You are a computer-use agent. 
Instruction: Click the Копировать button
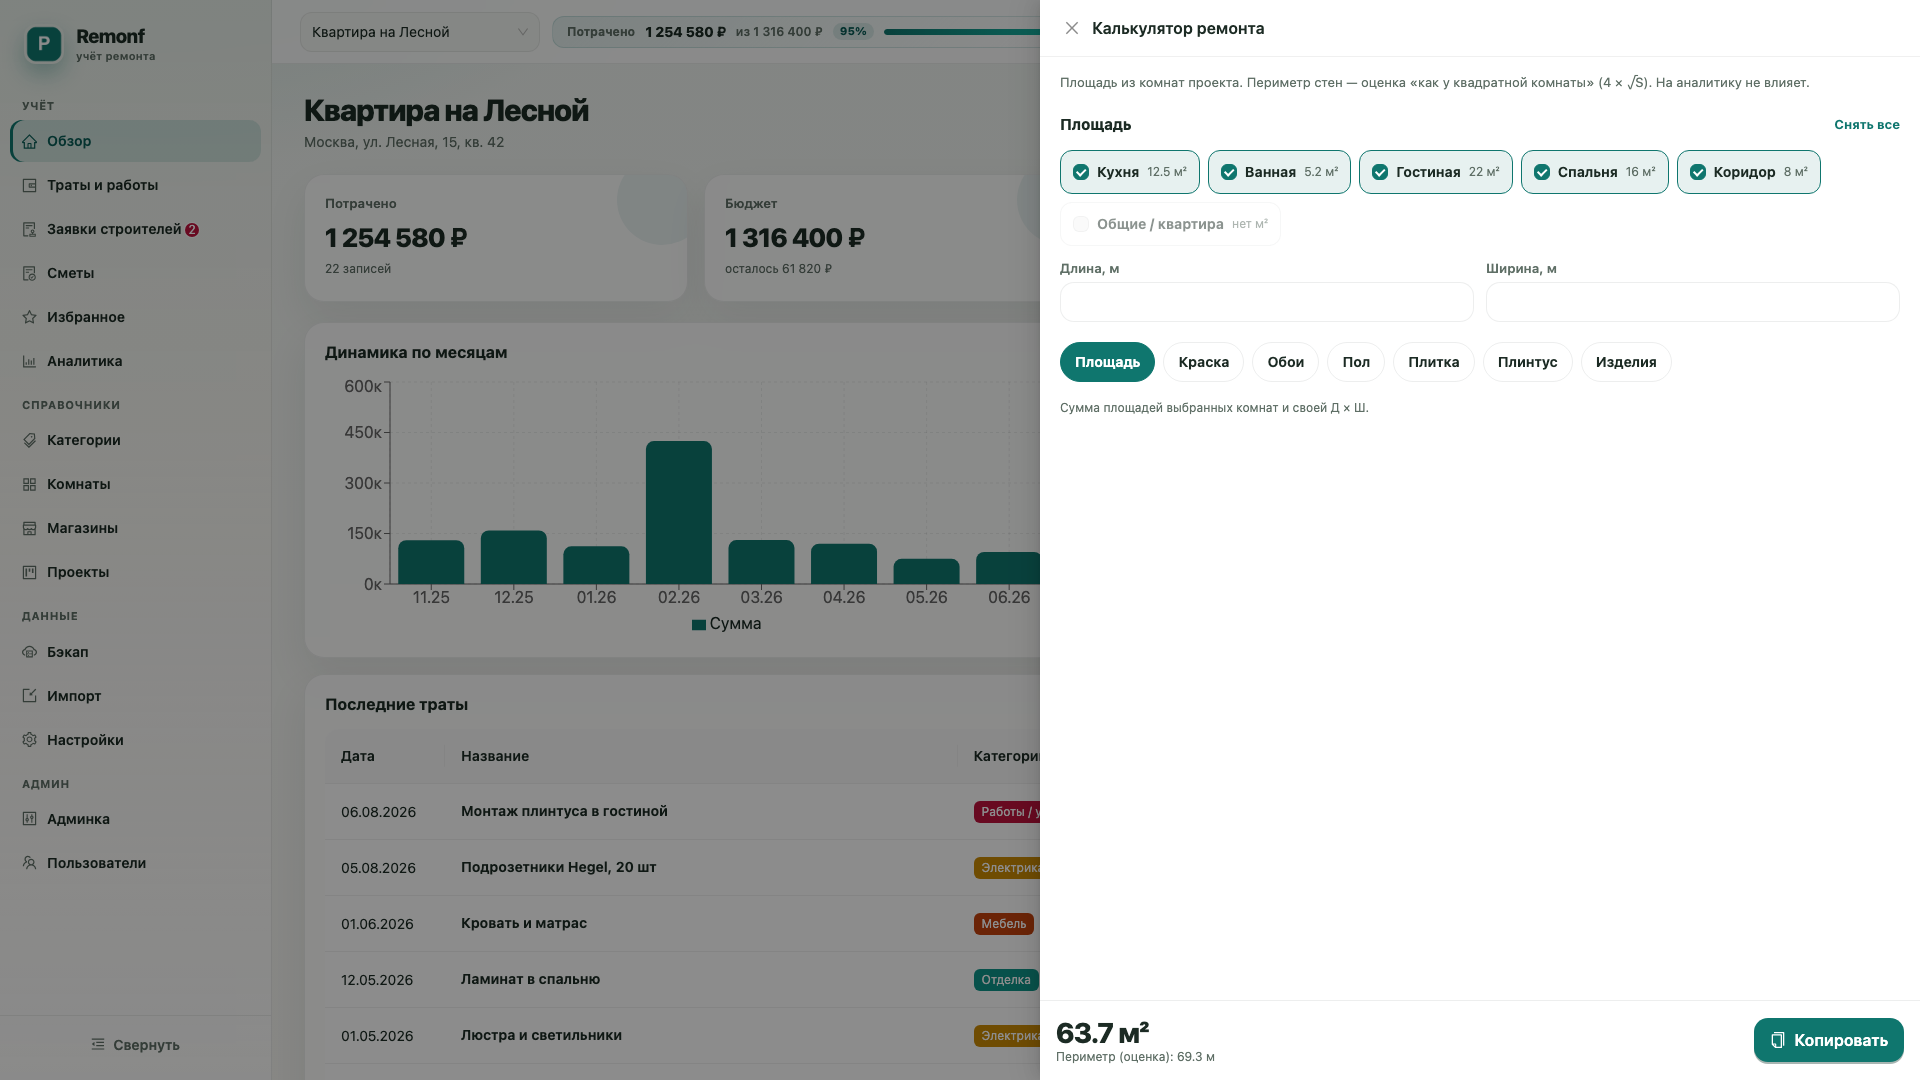coord(1828,1040)
